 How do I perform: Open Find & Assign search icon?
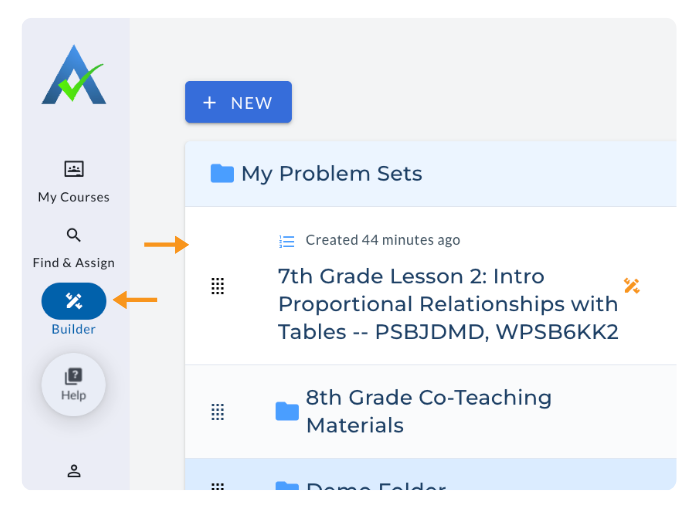[74, 235]
